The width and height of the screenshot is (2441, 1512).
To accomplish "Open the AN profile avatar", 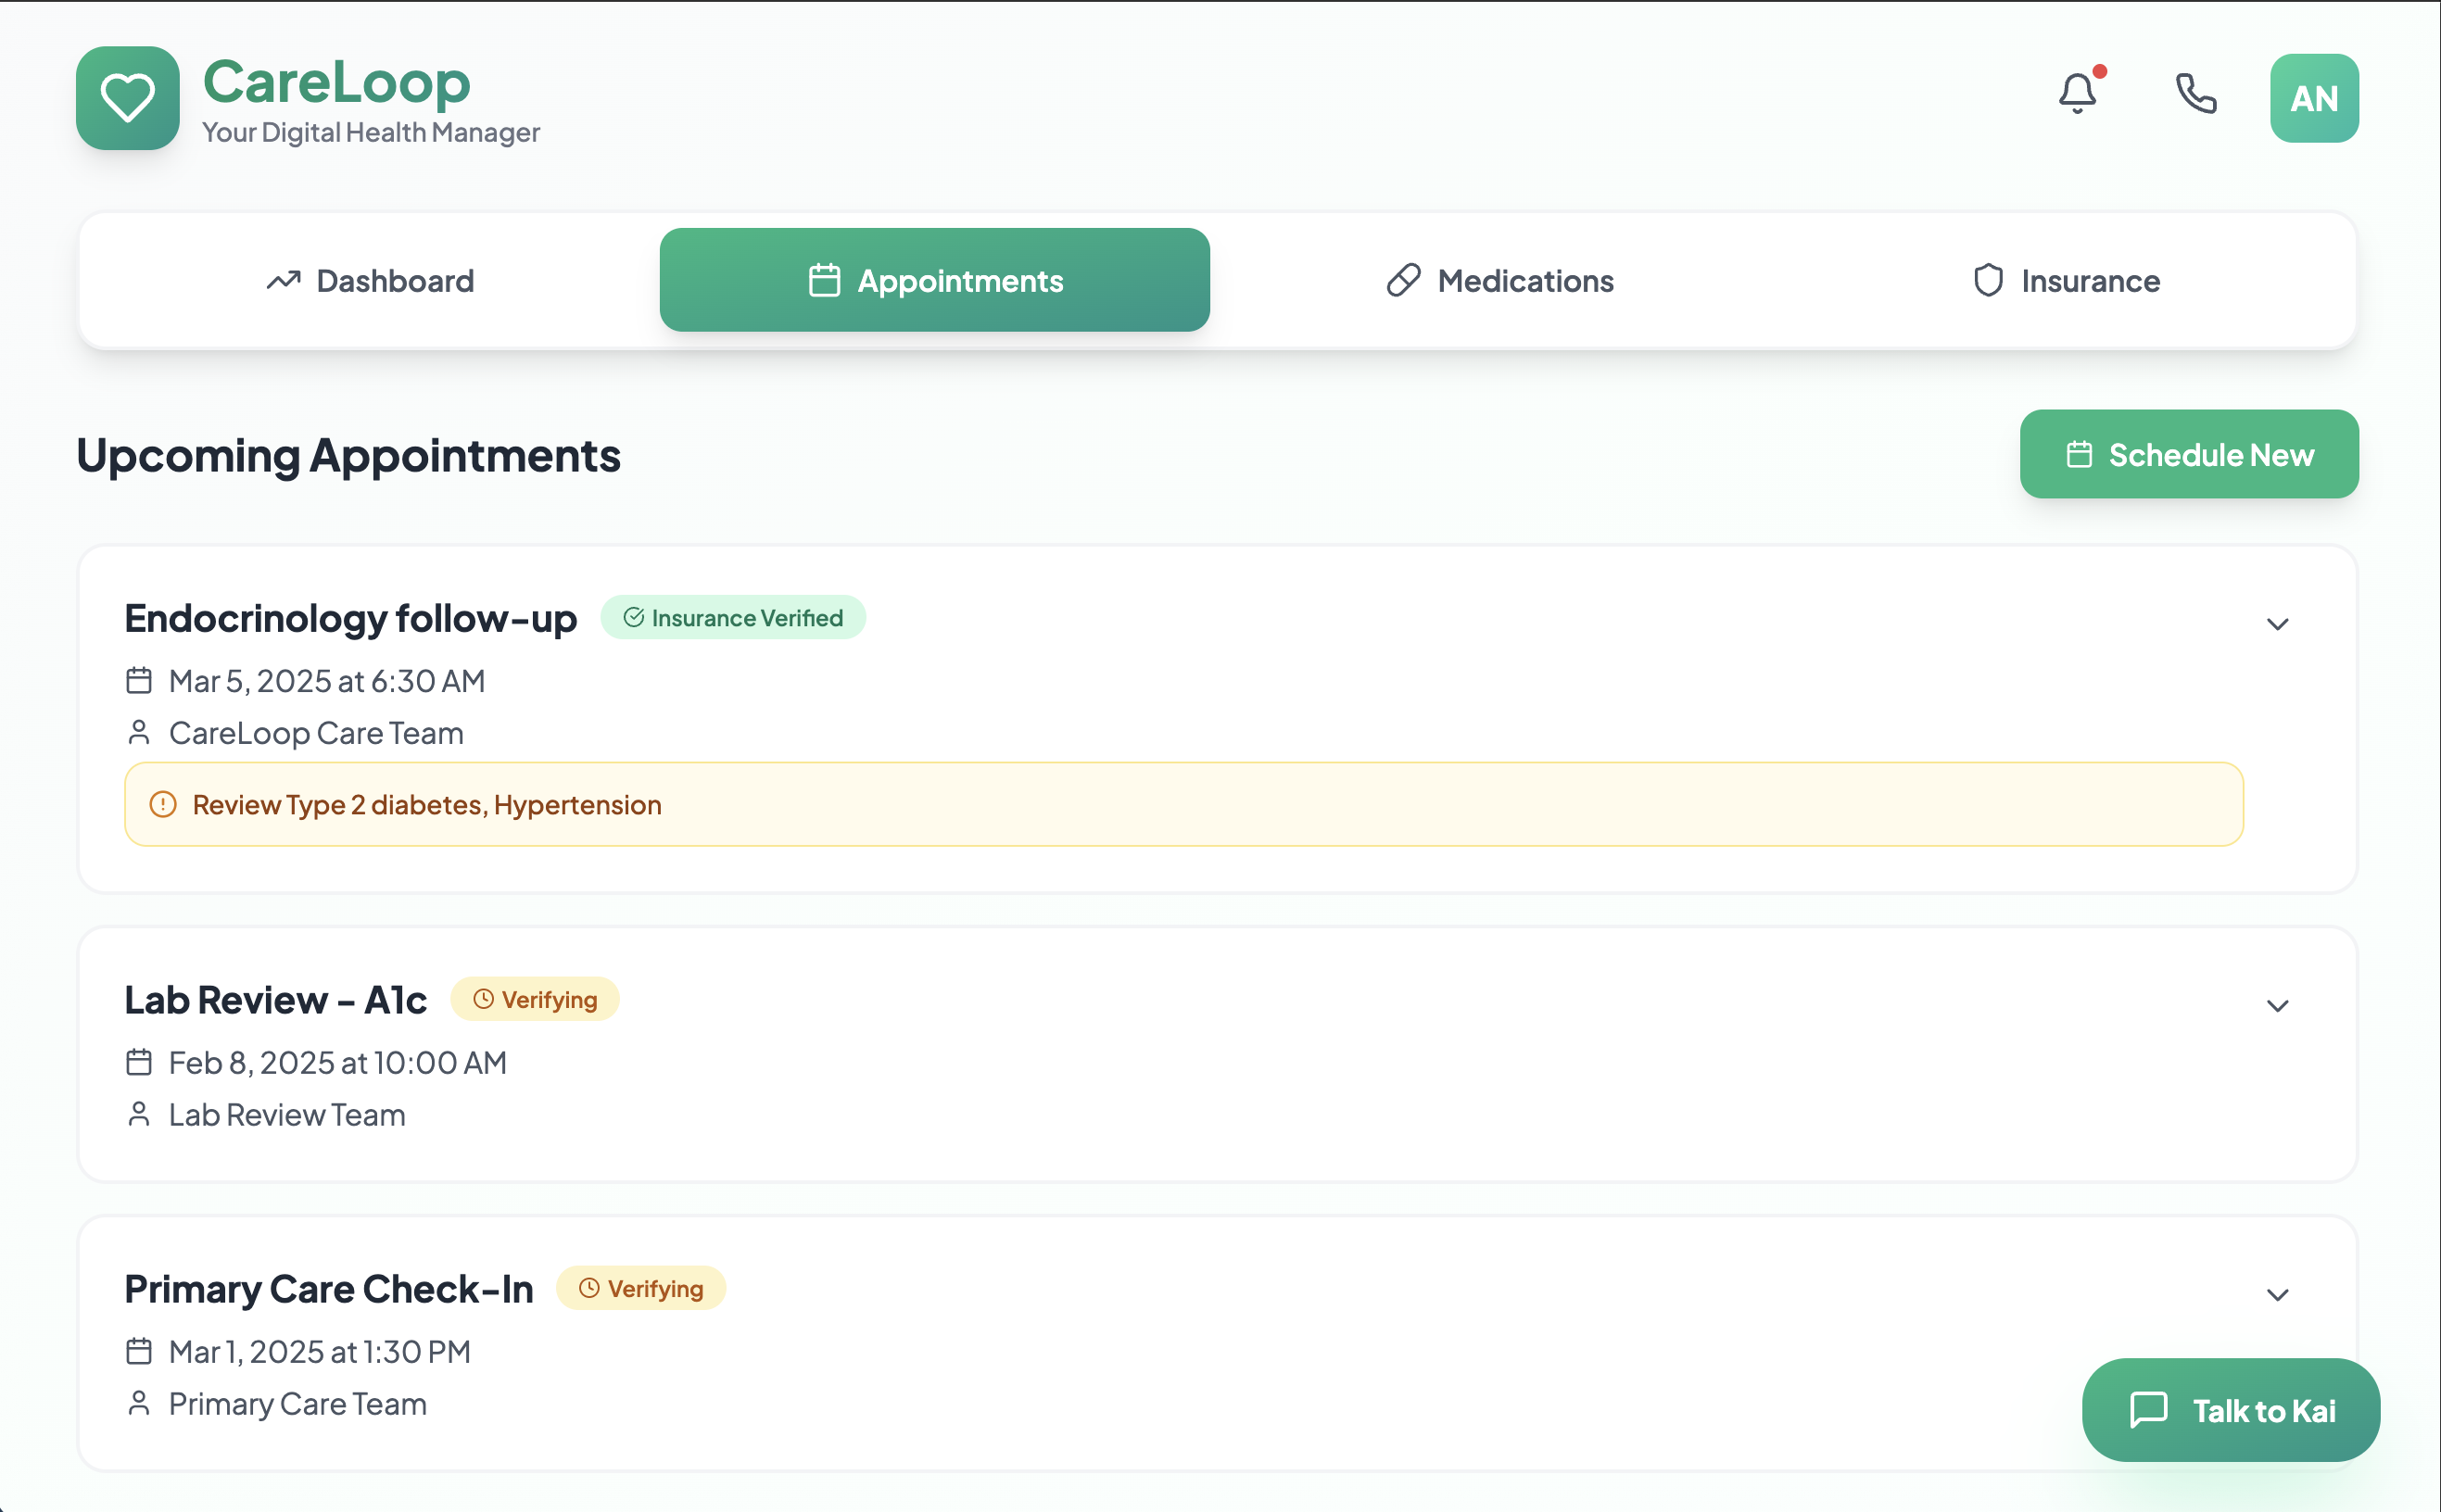I will coord(2313,98).
